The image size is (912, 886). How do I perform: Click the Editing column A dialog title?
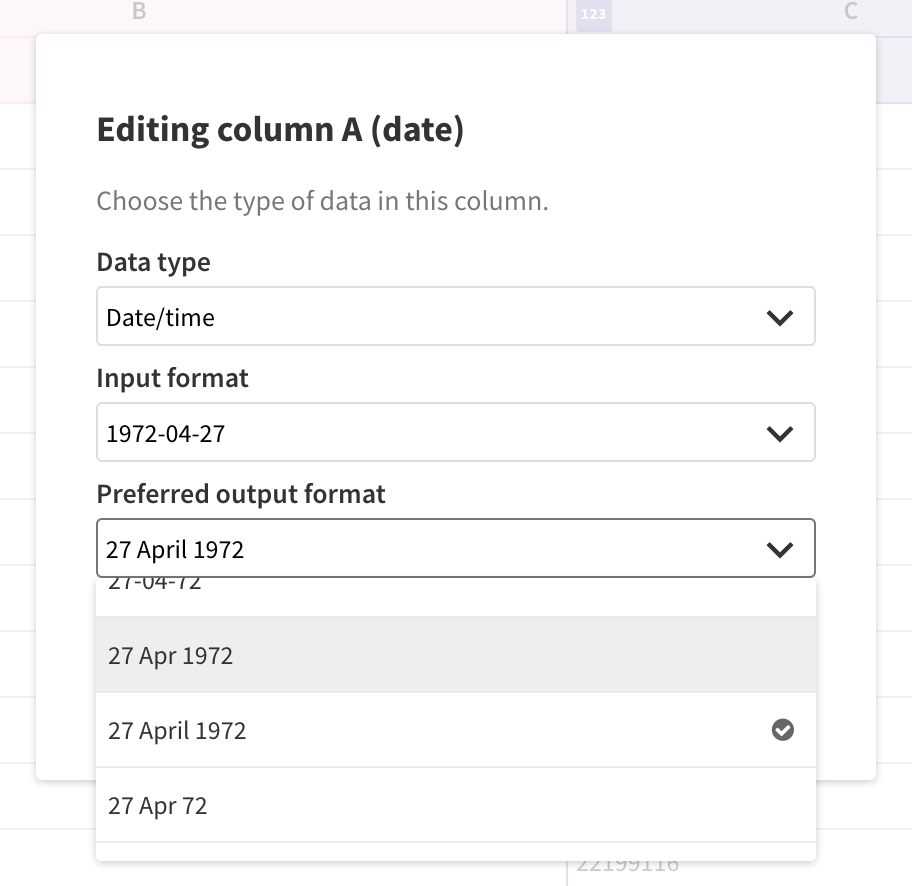coord(283,130)
